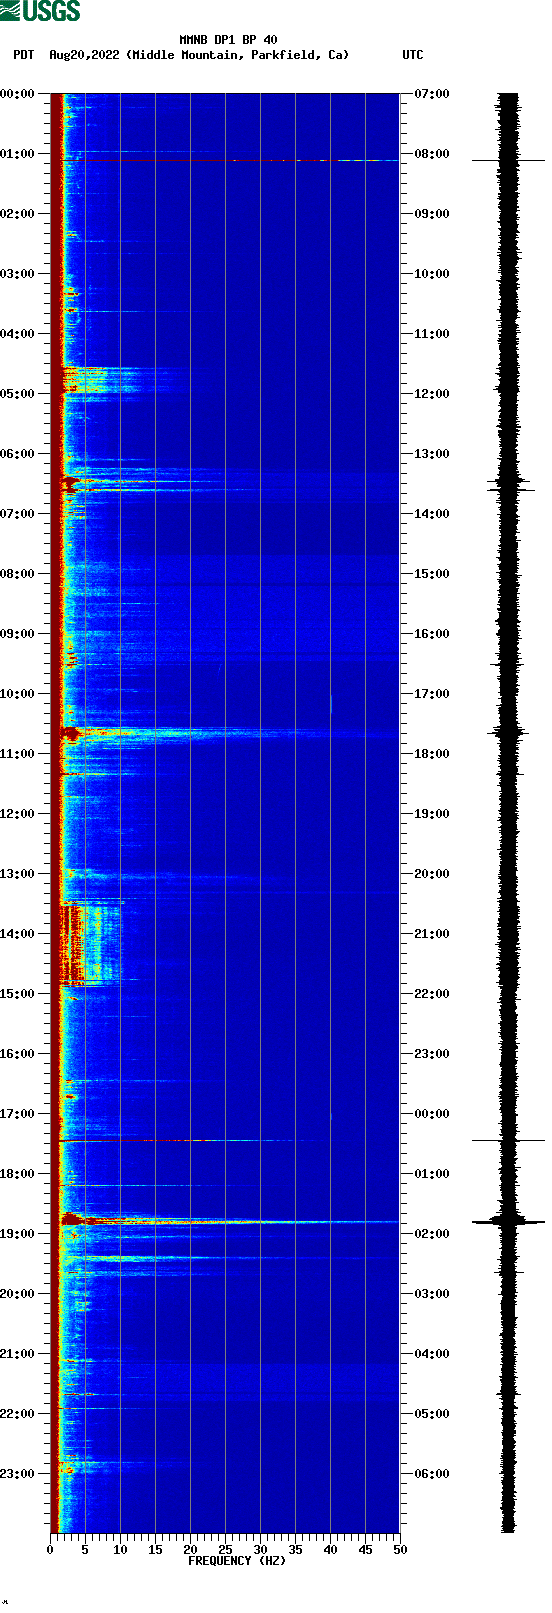Select the 06:00 UTC time label
This screenshot has width=552, height=1613.
(x=432, y=1474)
